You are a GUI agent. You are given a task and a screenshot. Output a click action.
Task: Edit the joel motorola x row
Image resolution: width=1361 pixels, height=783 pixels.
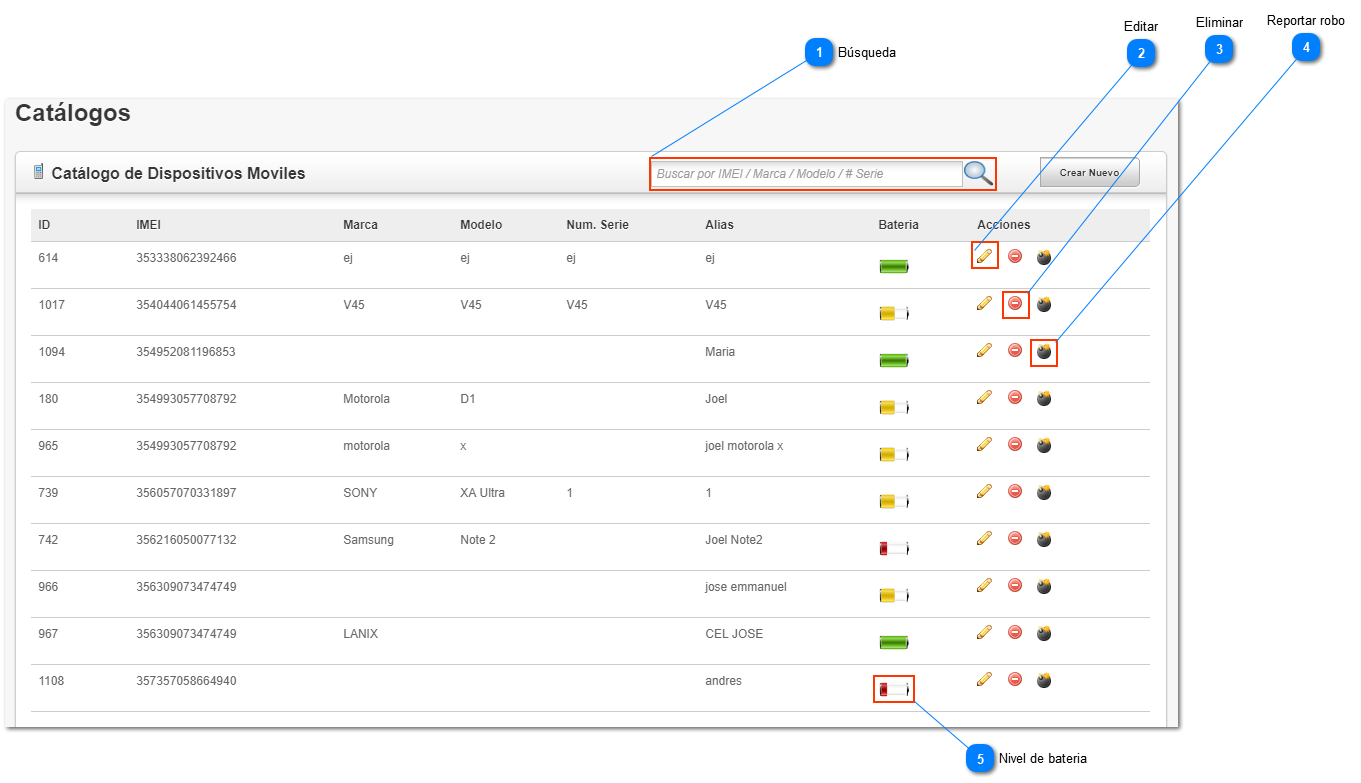pos(984,445)
